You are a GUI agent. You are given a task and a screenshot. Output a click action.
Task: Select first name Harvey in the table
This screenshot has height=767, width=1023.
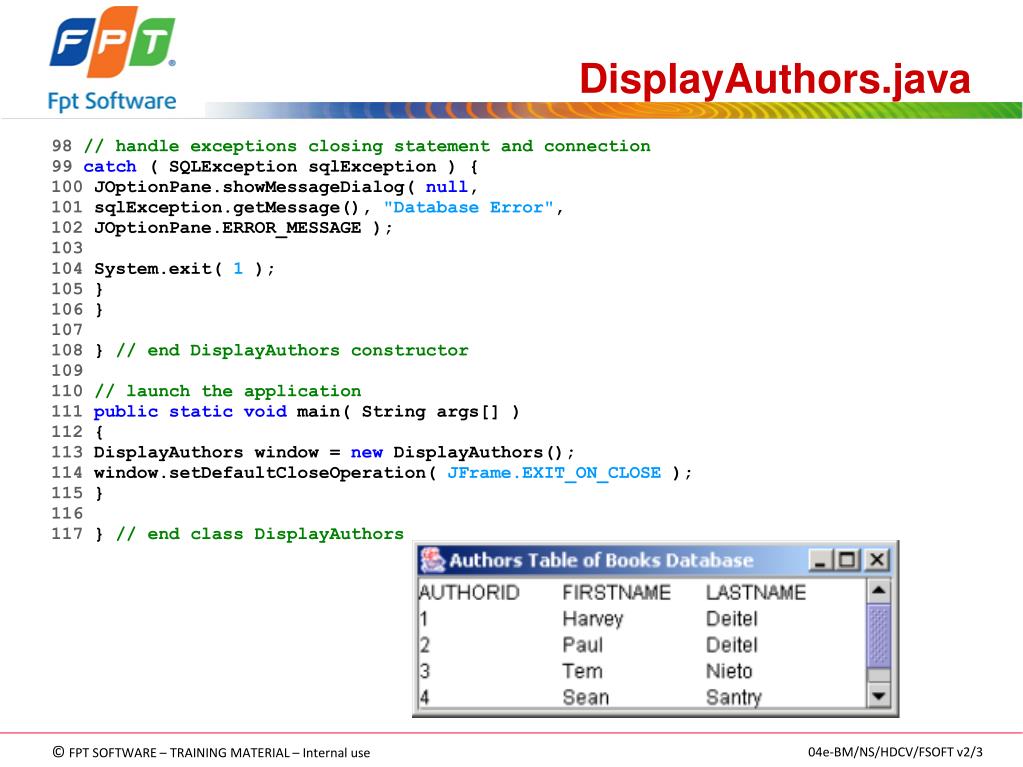[x=593, y=619]
